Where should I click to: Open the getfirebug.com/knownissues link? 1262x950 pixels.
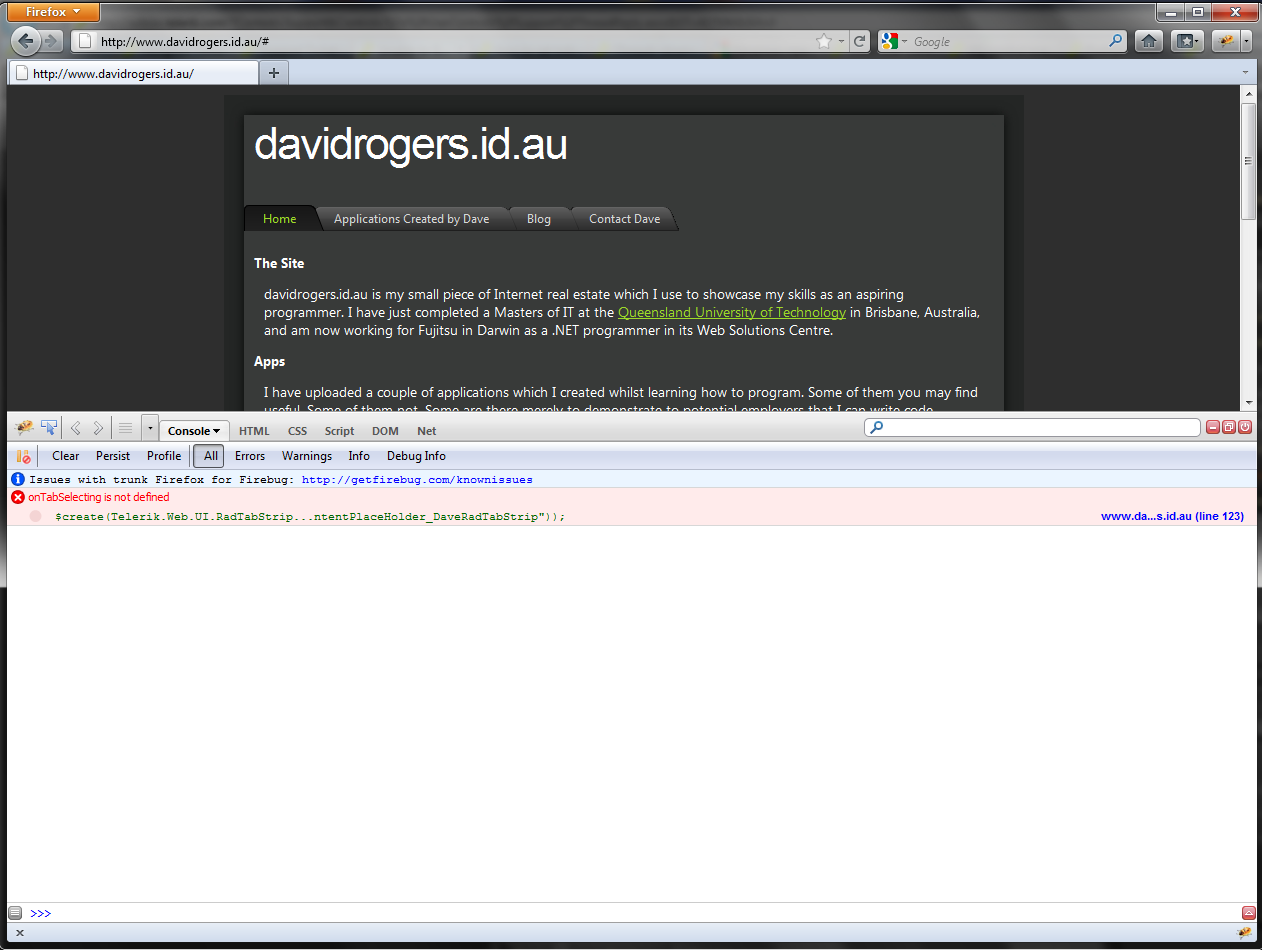[417, 480]
